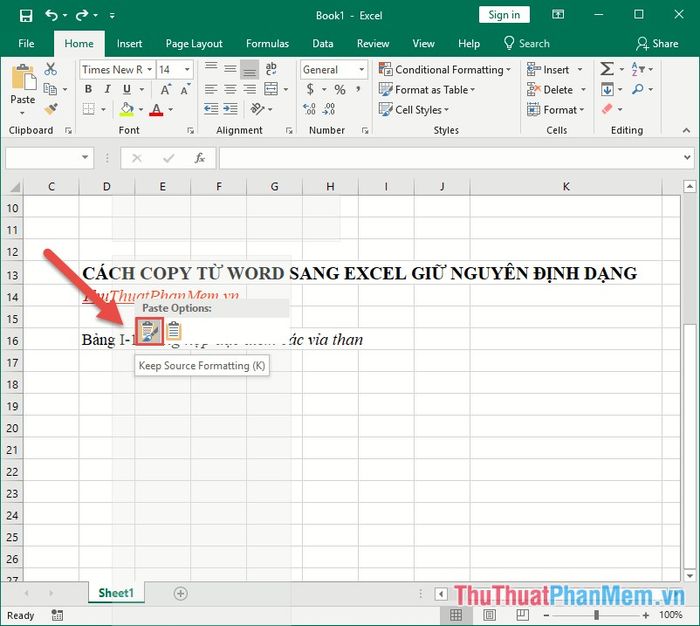Click Format in the Cells group
The image size is (700, 626).
[555, 109]
